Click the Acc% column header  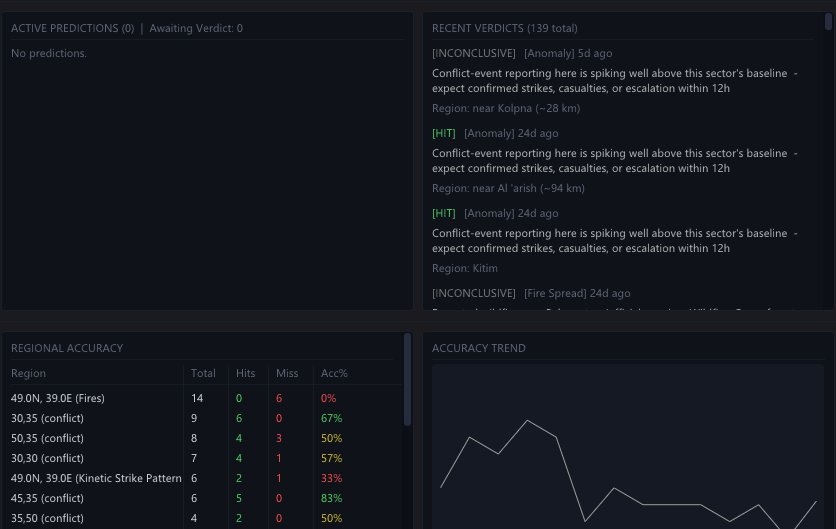[334, 373]
